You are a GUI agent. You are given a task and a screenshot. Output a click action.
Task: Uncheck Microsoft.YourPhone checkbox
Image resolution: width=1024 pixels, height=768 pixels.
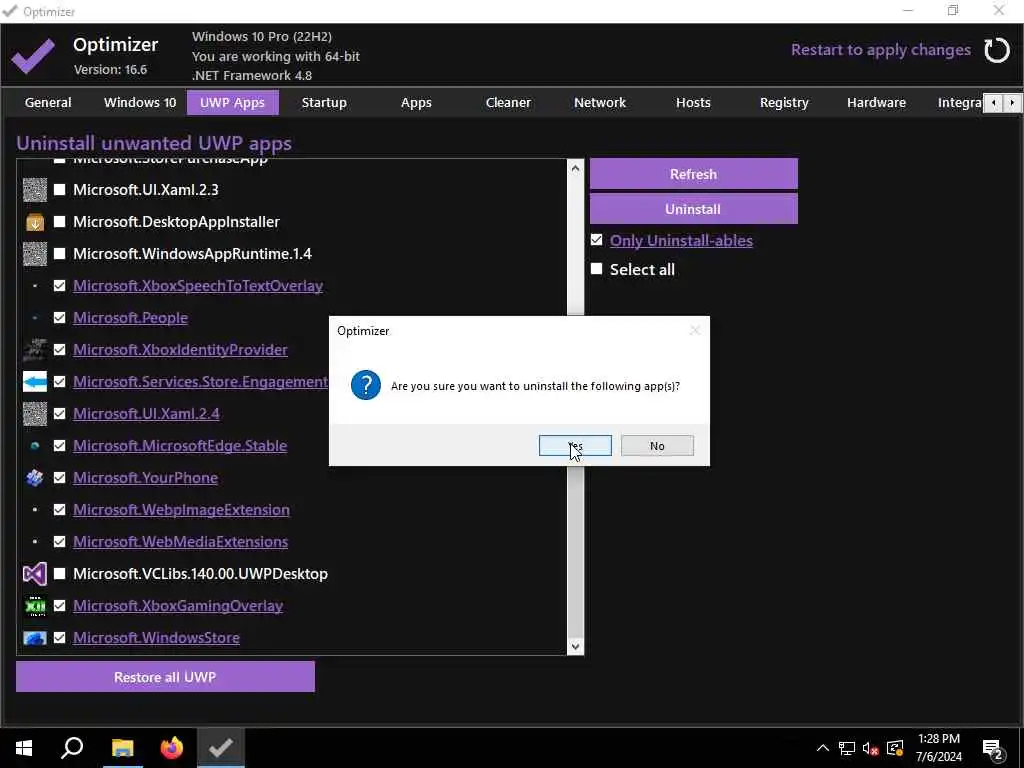[59, 477]
